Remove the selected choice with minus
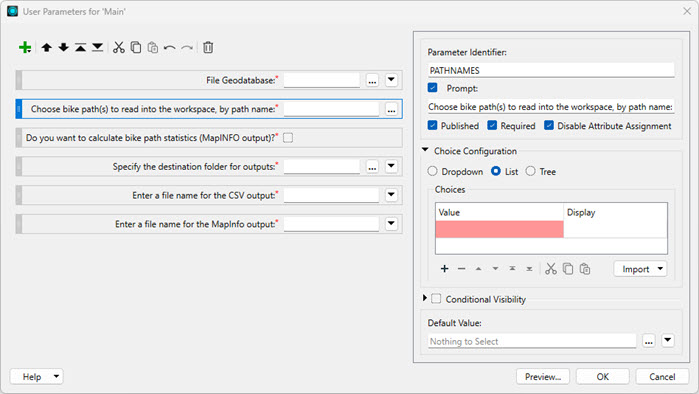The height and width of the screenshot is (394, 699). [x=461, y=268]
